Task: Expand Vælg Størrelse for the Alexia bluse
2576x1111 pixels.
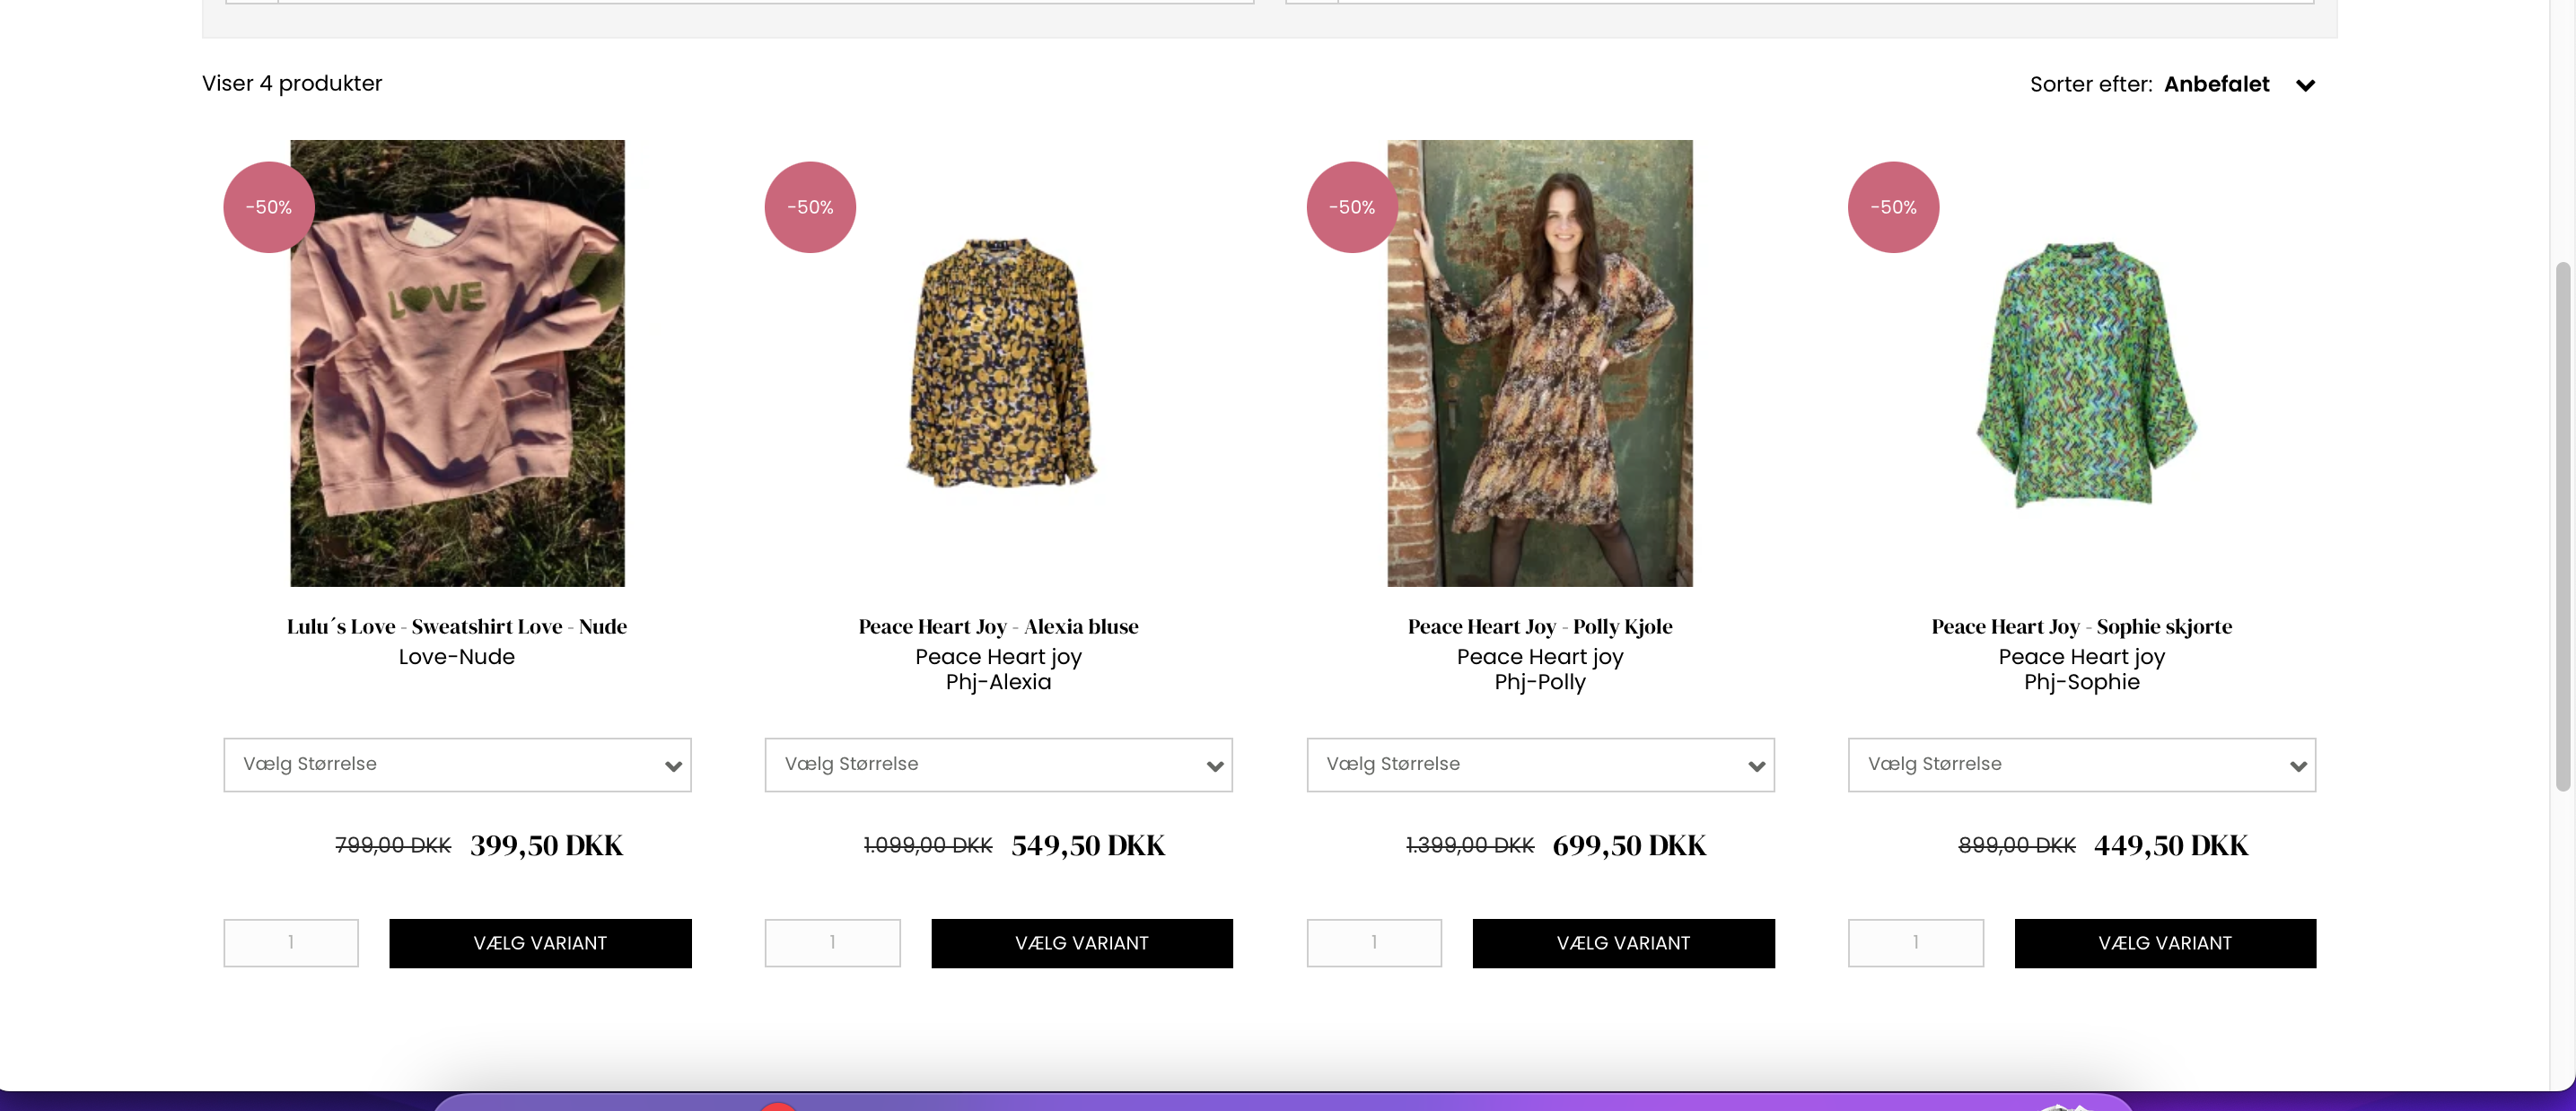Action: (998, 765)
